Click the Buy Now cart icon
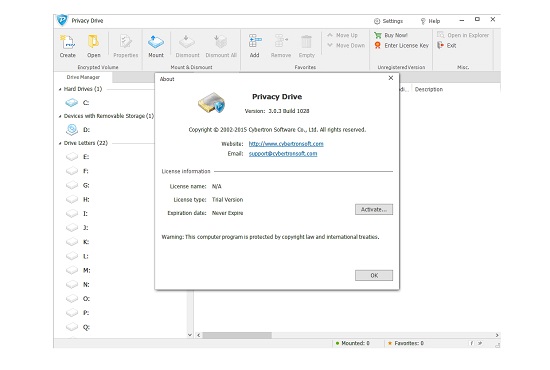The image size is (550, 370). 378,35
